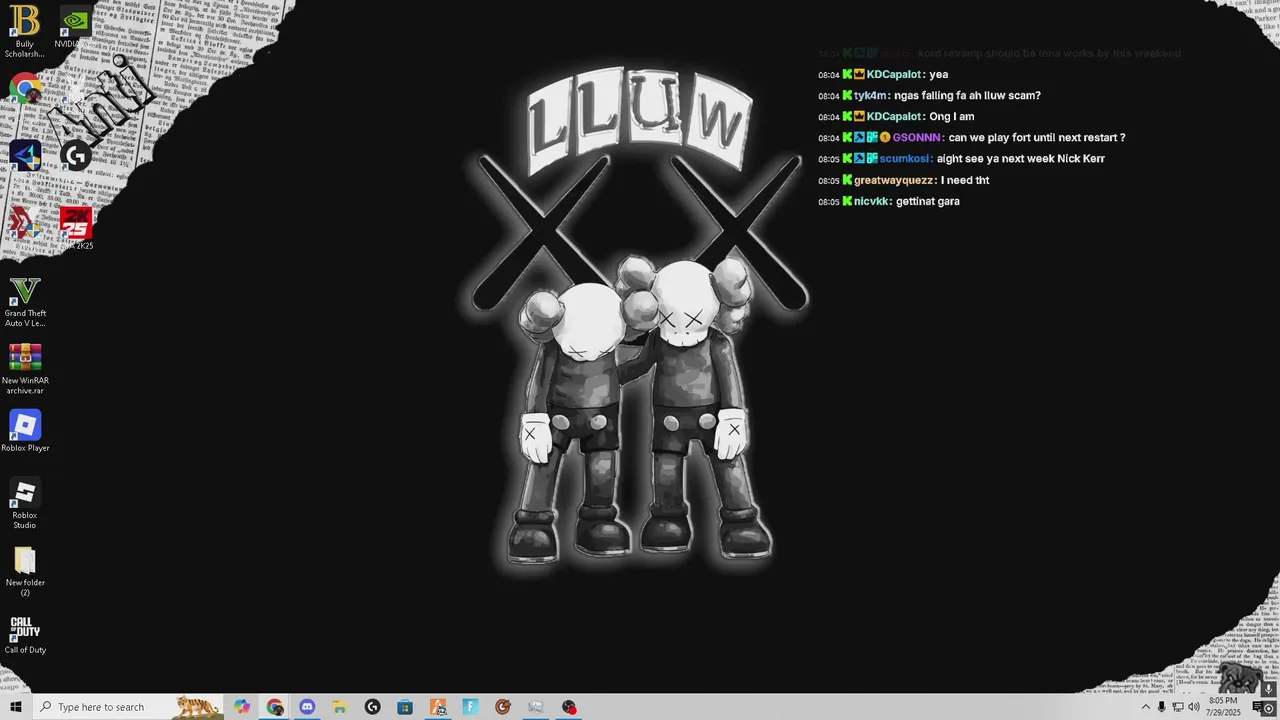Launch Call of Duty from the desktop
Screen dimensions: 1280x720
pos(24,634)
